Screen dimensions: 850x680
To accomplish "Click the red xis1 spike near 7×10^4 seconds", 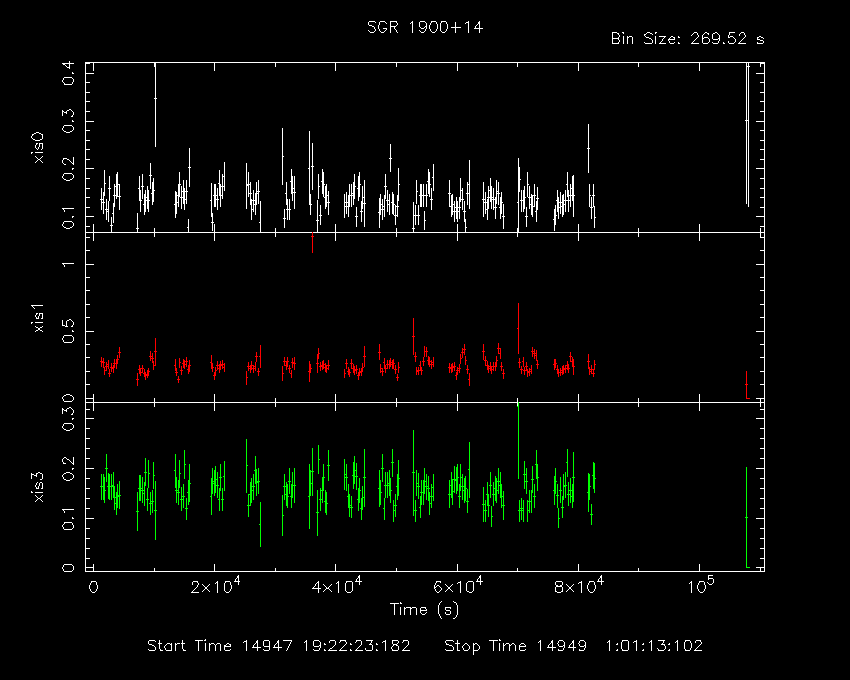I will click(x=518, y=328).
